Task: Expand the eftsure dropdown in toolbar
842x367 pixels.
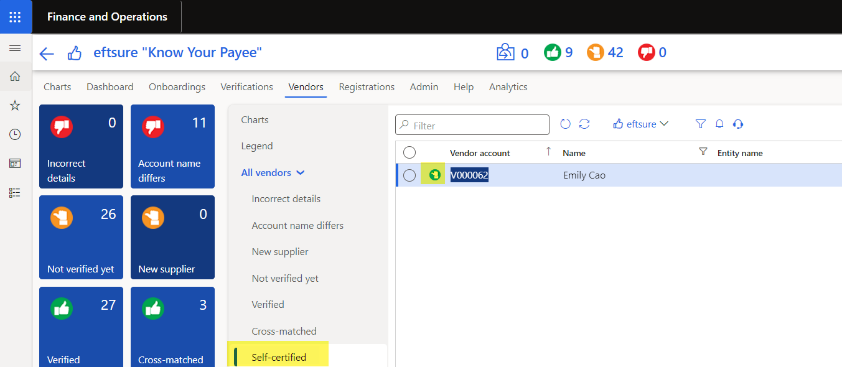Action: (641, 124)
